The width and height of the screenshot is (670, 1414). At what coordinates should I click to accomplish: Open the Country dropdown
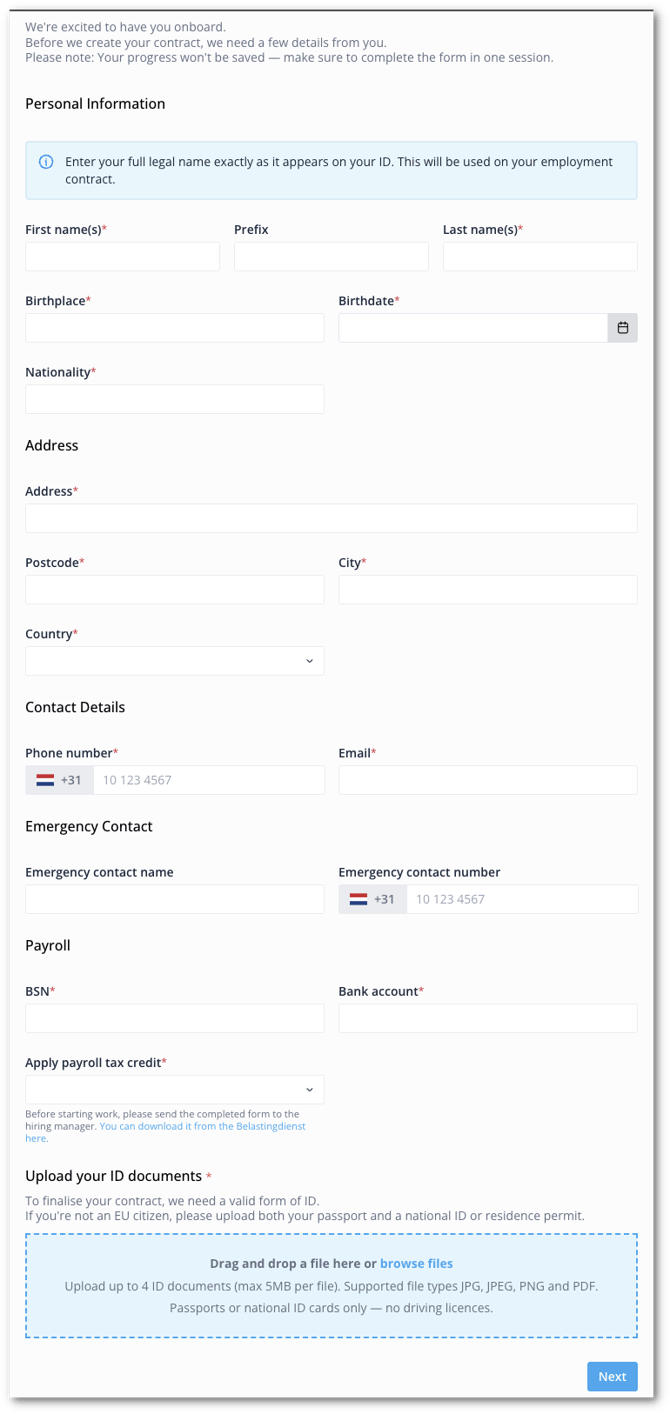pos(174,660)
